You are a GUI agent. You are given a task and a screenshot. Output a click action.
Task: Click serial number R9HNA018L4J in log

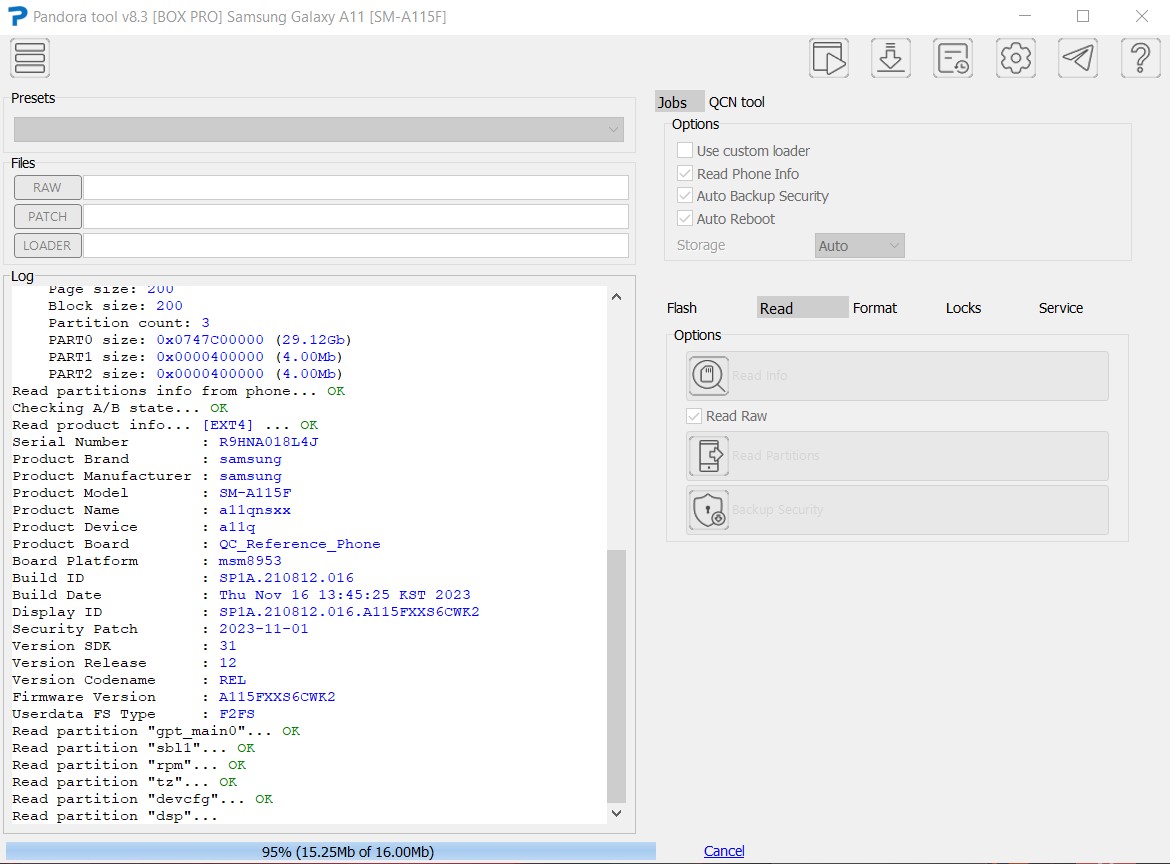click(x=269, y=442)
